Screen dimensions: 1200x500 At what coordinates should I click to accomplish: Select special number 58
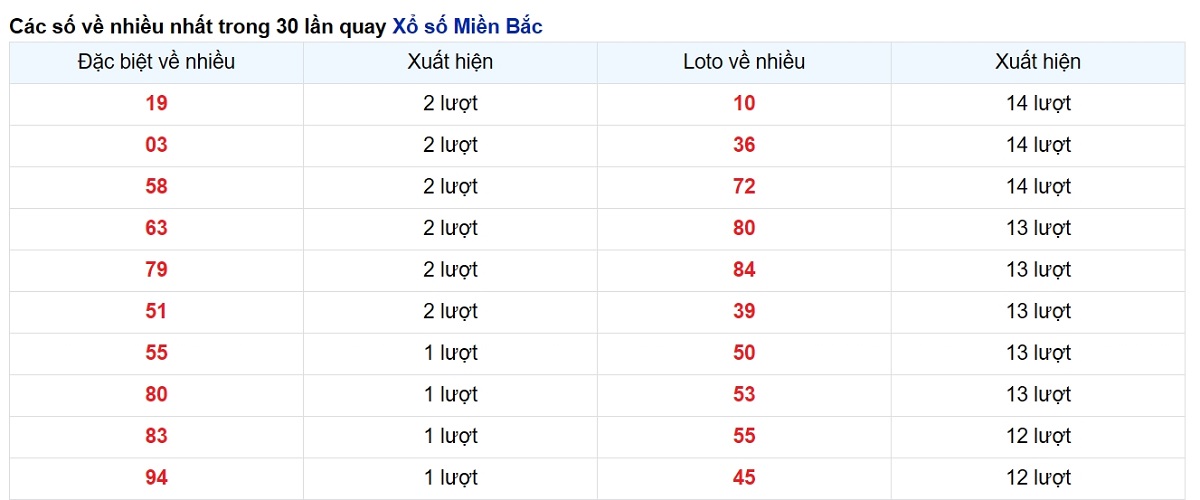pyautogui.click(x=156, y=187)
